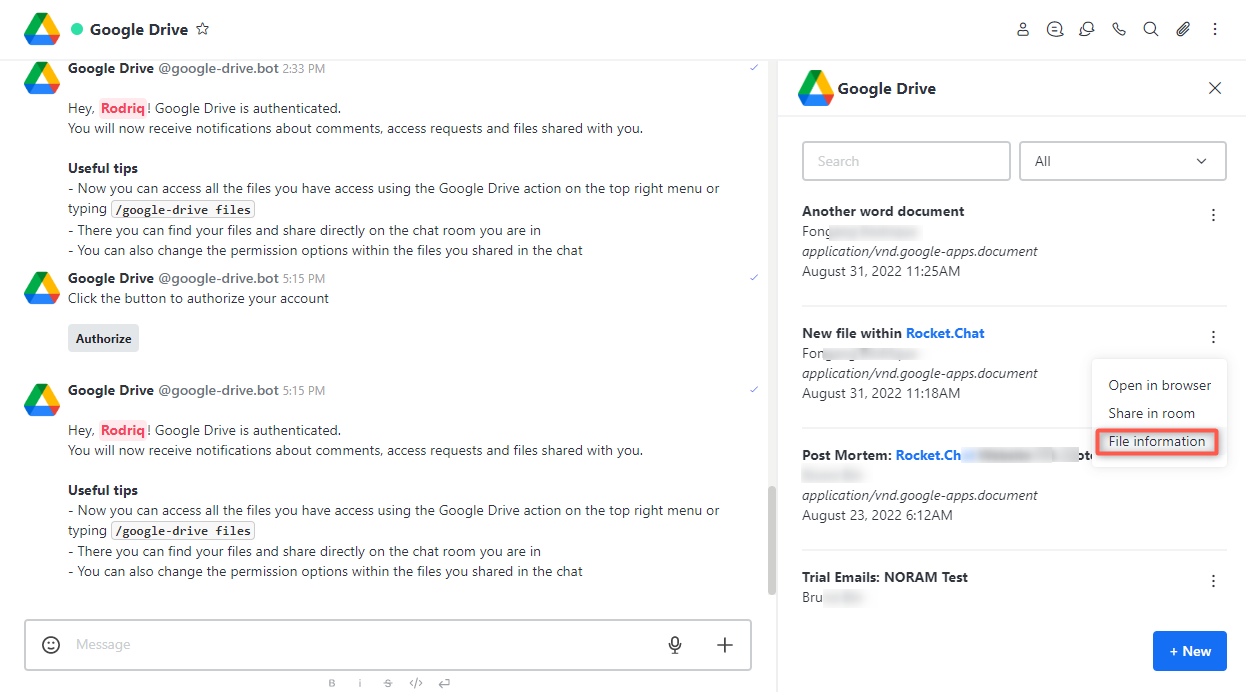The image size is (1246, 692).
Task: Click the date August 31, 2022 11:25AM
Action: (881, 271)
